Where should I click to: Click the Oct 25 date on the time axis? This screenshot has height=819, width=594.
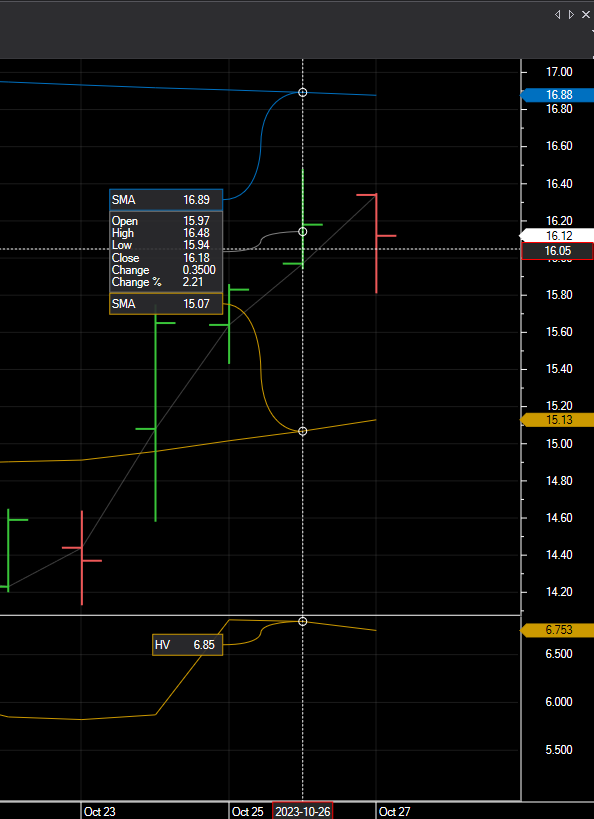pos(248,812)
